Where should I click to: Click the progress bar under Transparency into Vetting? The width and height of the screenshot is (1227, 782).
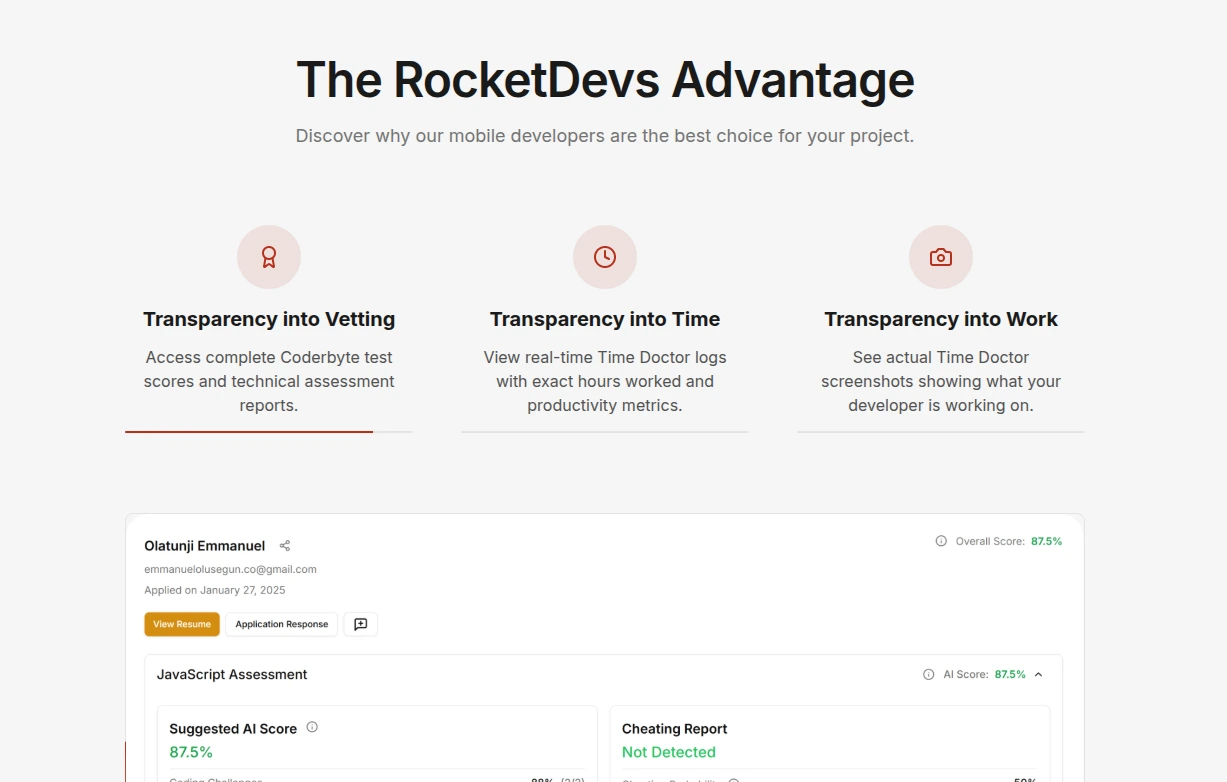tap(269, 432)
